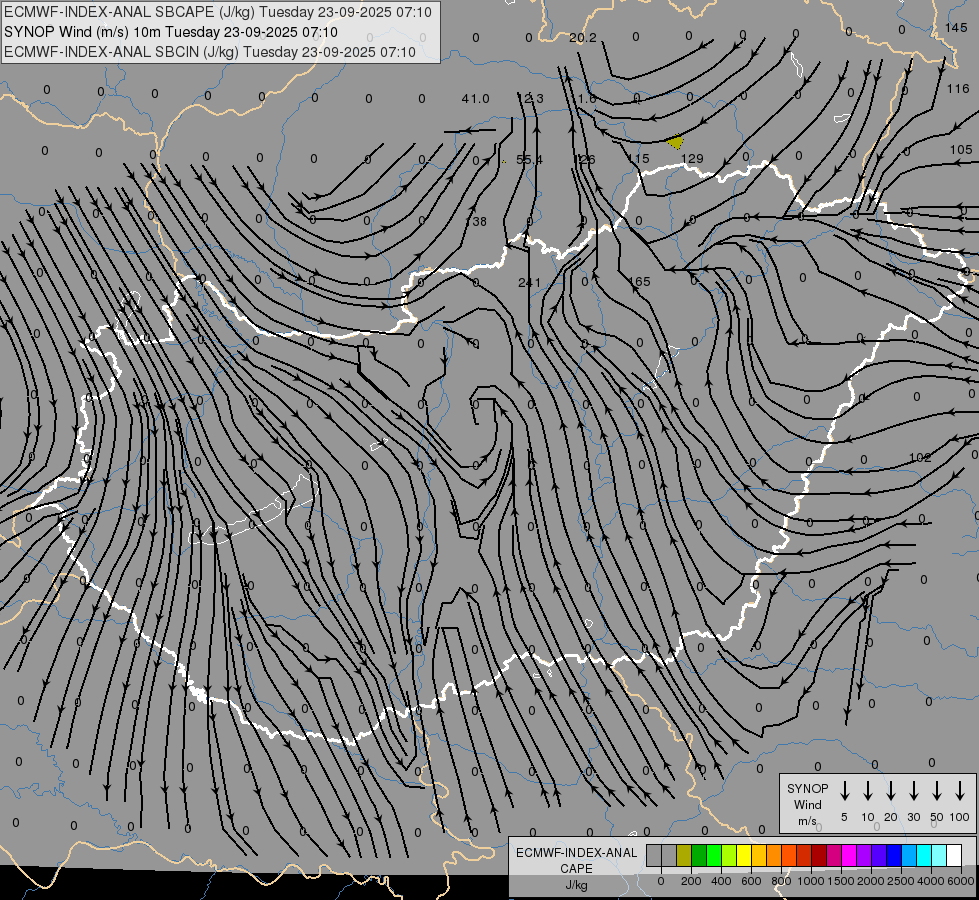Click the 165 CAPE value on map
979x900 pixels.
coord(639,282)
